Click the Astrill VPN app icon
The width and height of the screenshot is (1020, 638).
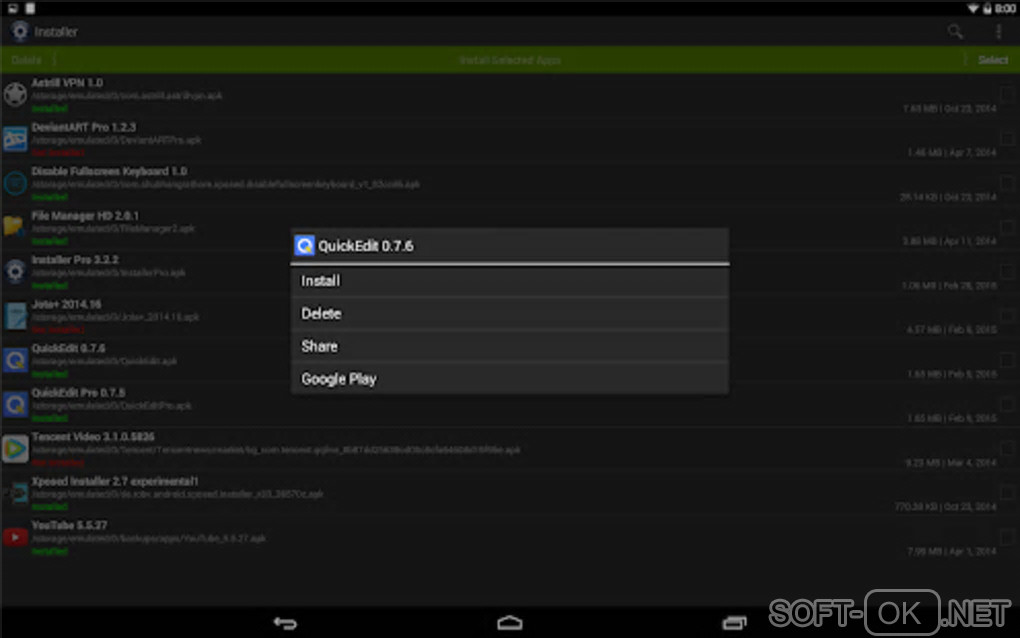[15, 94]
